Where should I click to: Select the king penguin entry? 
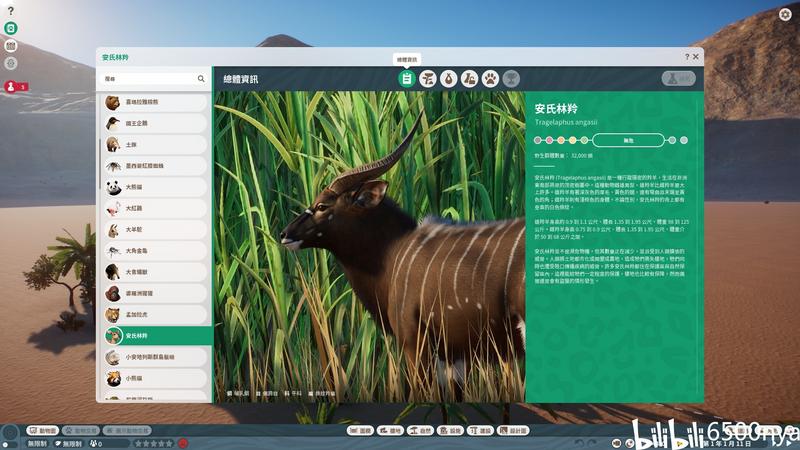point(155,123)
